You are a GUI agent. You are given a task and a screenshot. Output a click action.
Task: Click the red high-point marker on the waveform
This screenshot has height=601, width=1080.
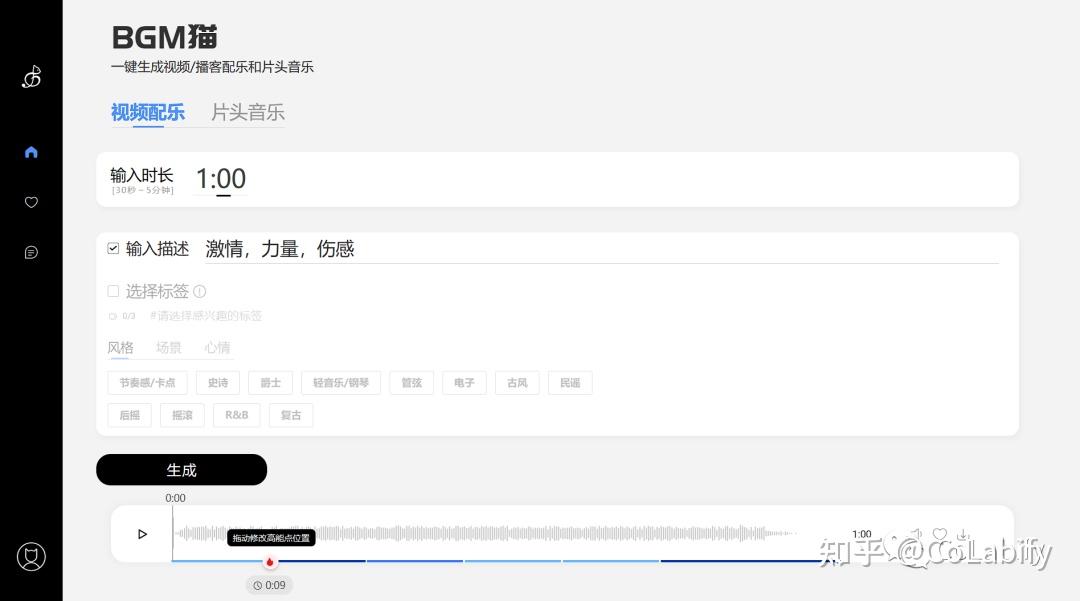269,561
